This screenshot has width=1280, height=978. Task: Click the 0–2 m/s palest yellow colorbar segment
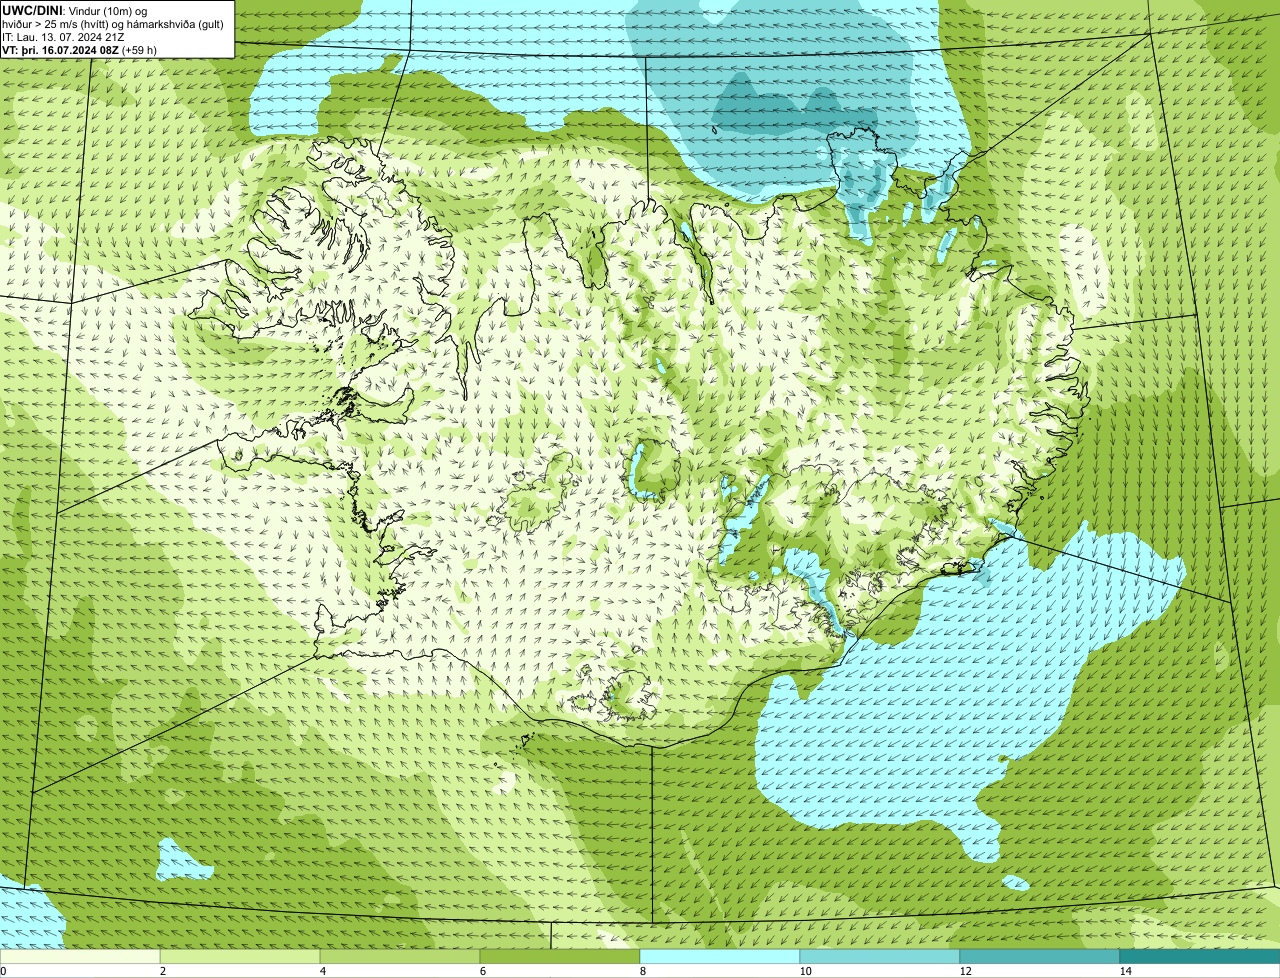pyautogui.click(x=80, y=956)
